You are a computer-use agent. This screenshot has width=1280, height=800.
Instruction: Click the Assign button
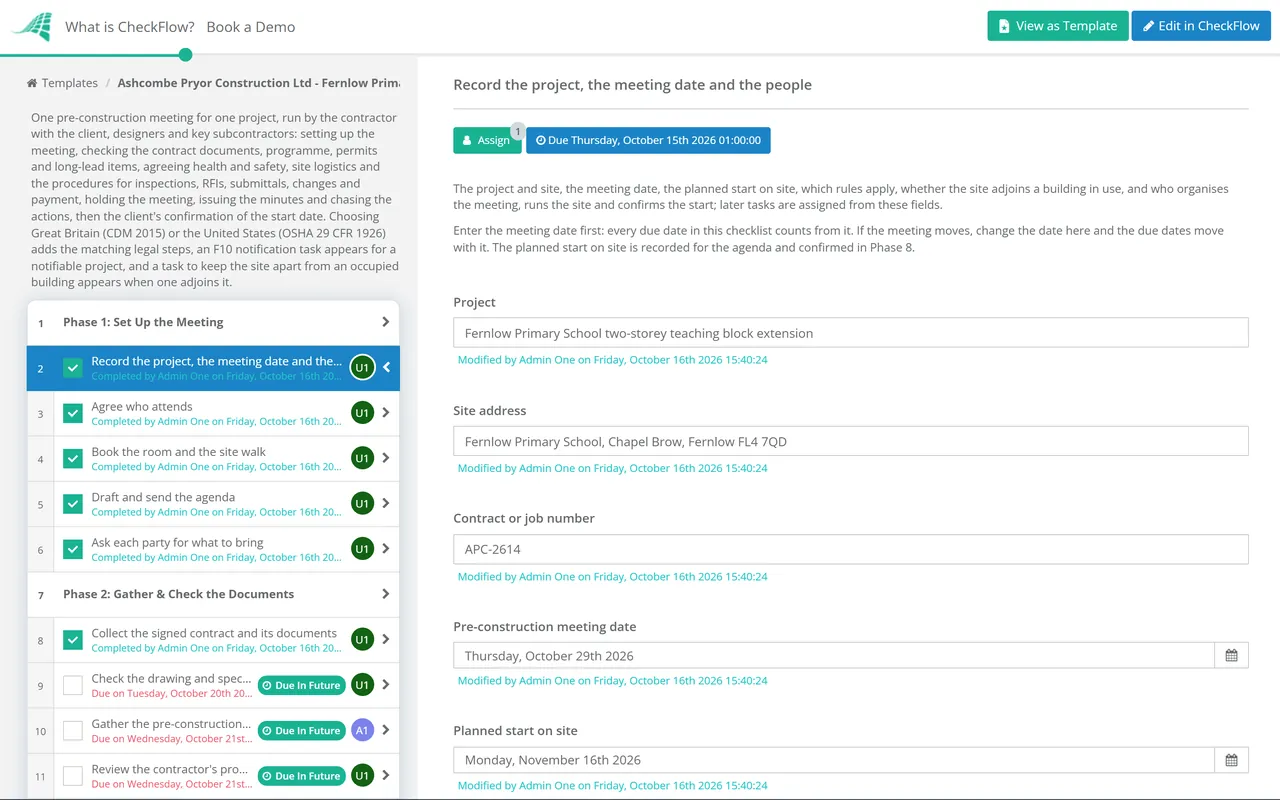(x=487, y=141)
